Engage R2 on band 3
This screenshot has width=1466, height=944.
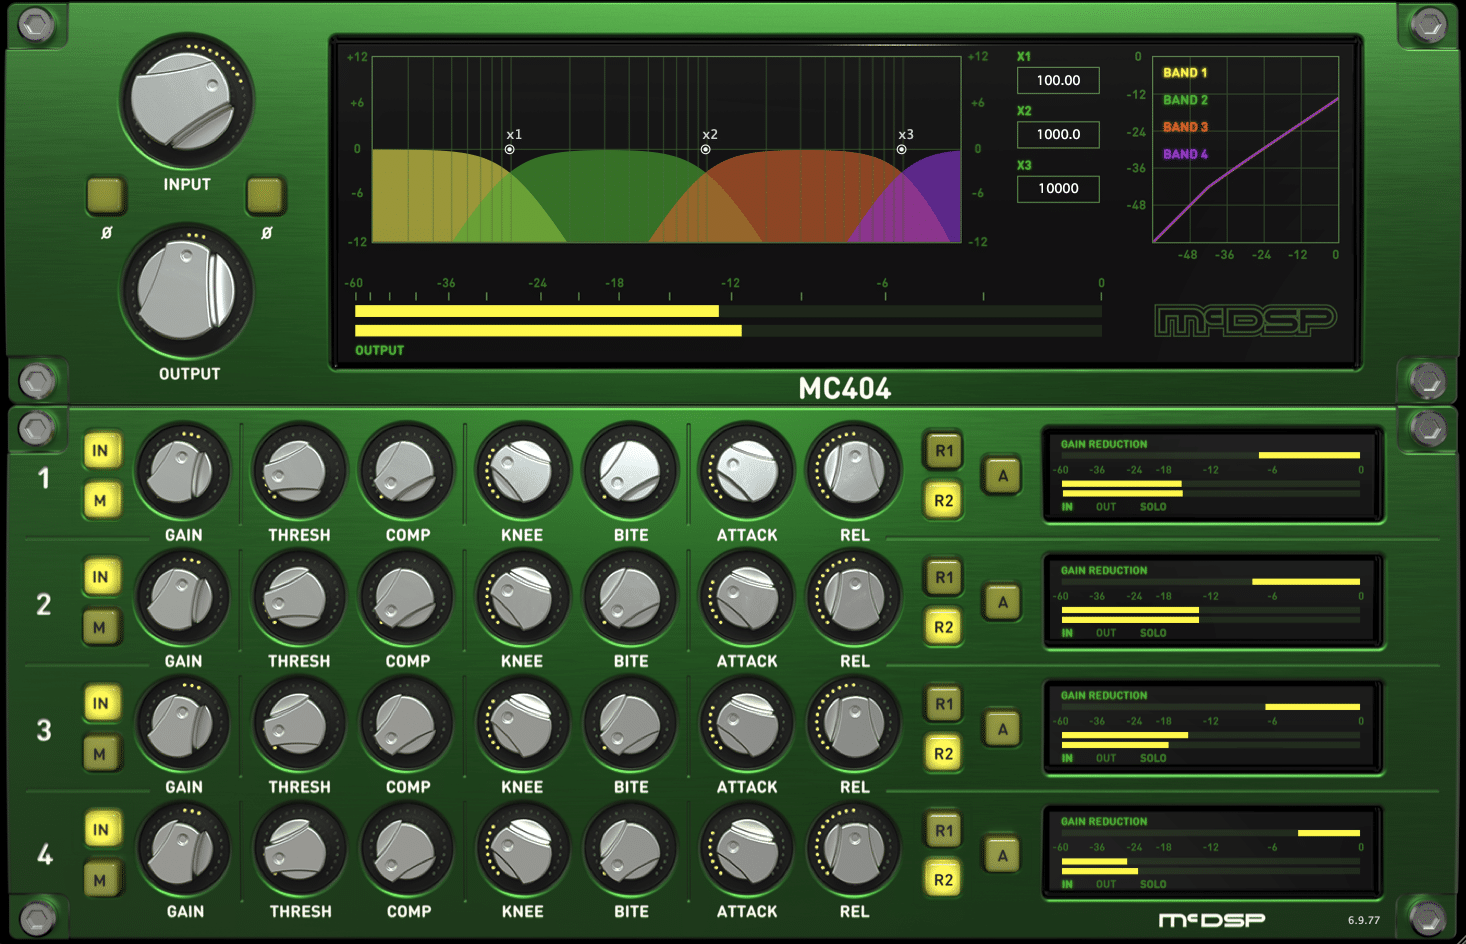(943, 753)
